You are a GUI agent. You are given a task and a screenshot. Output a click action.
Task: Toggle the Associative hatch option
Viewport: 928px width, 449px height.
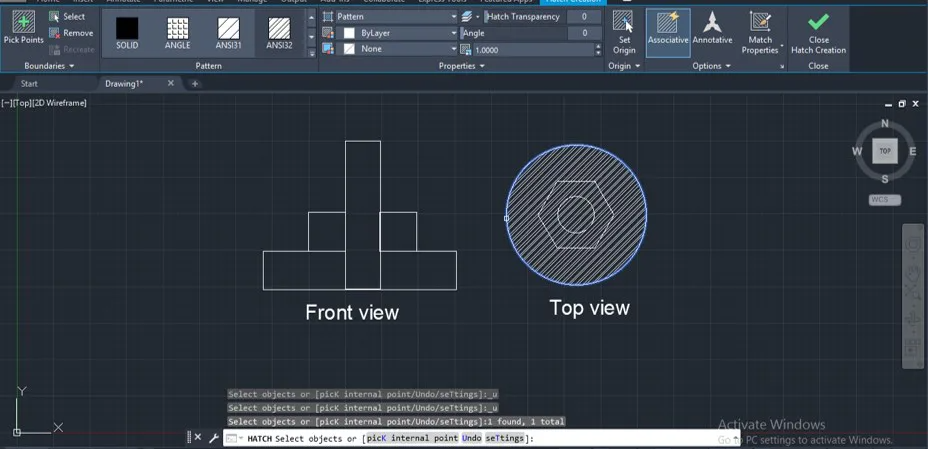point(668,33)
